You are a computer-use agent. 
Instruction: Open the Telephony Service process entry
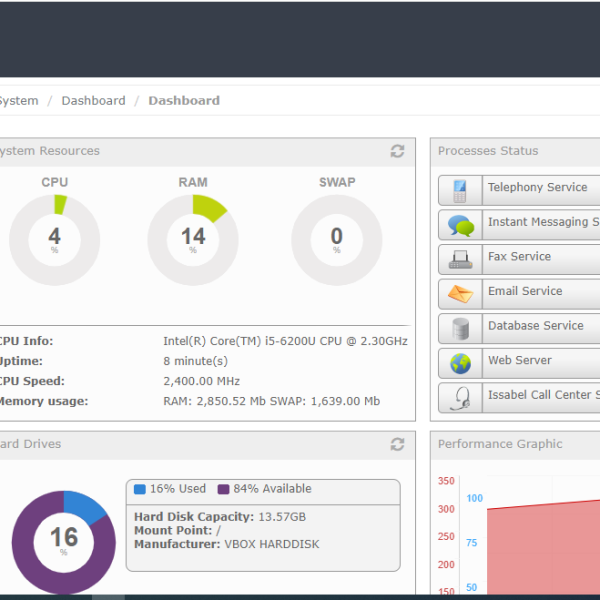coord(537,188)
